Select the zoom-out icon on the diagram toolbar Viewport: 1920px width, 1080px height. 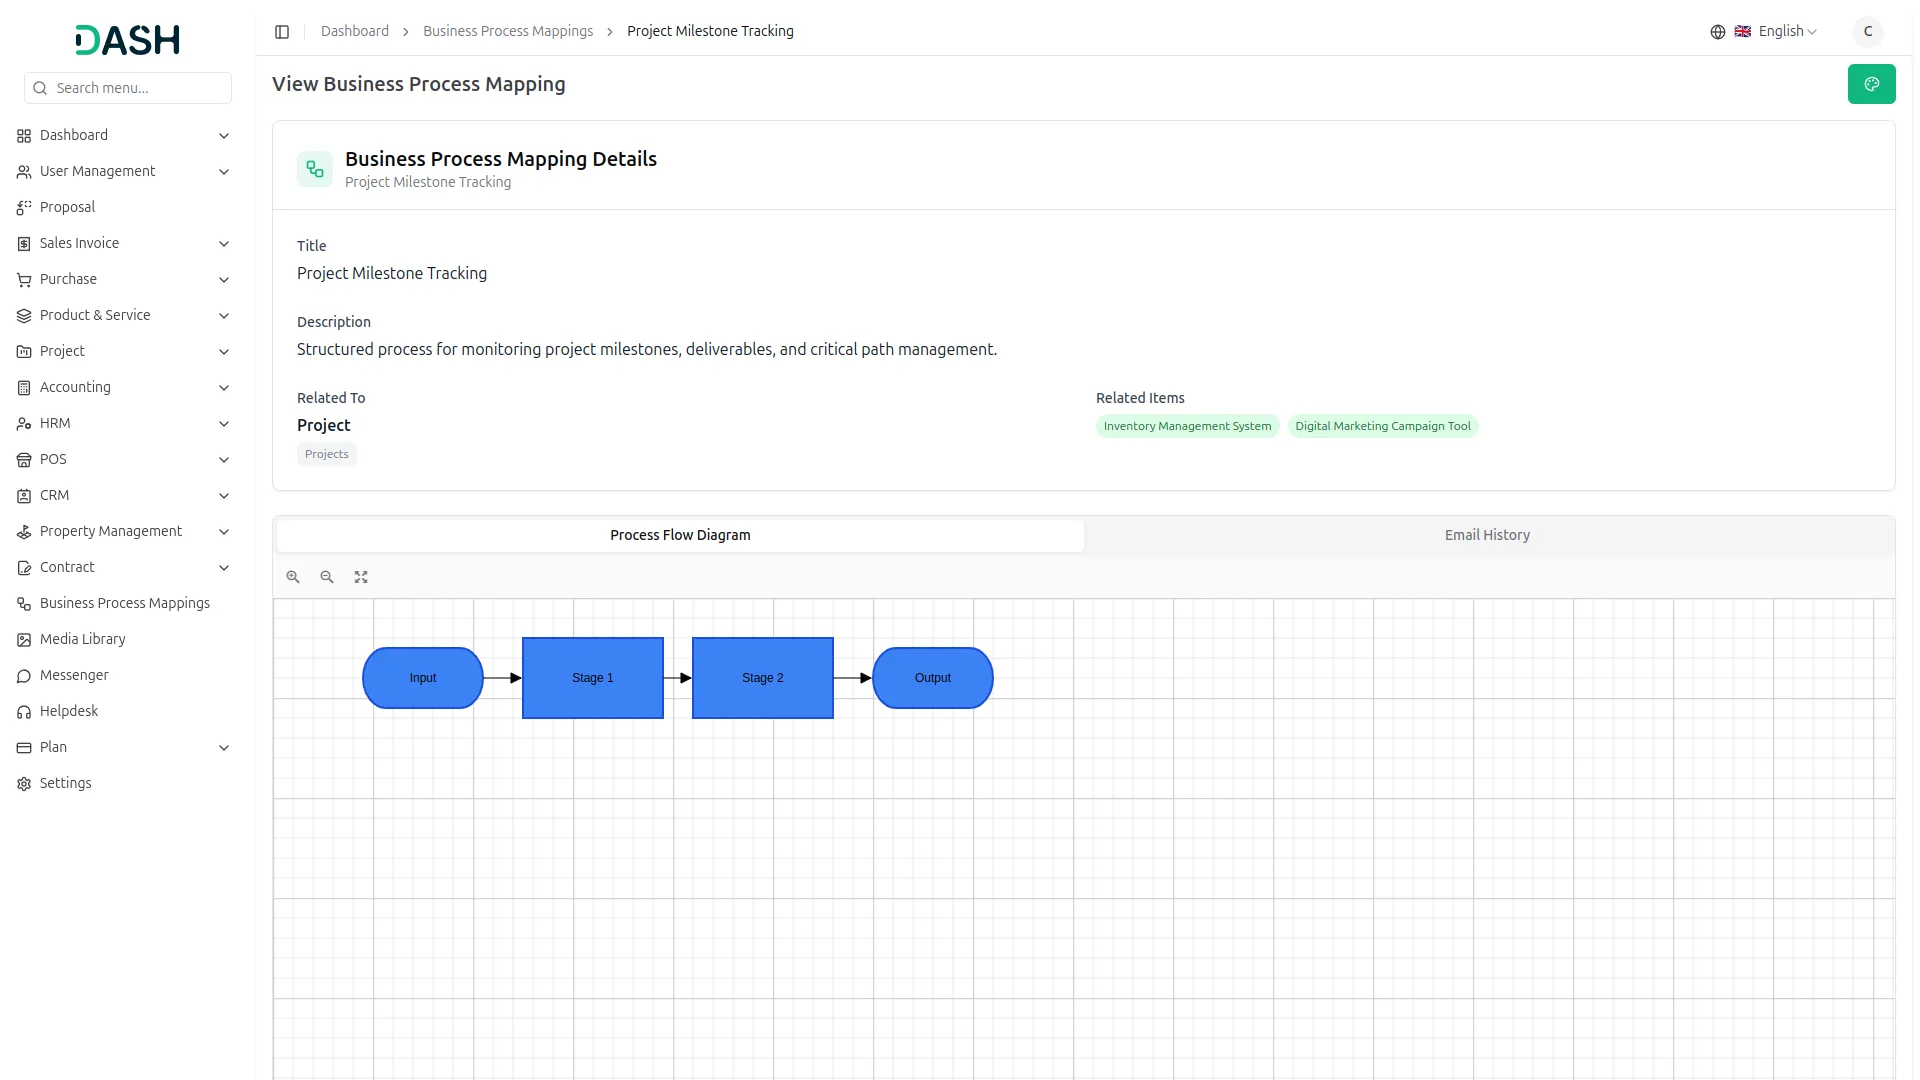tap(326, 577)
